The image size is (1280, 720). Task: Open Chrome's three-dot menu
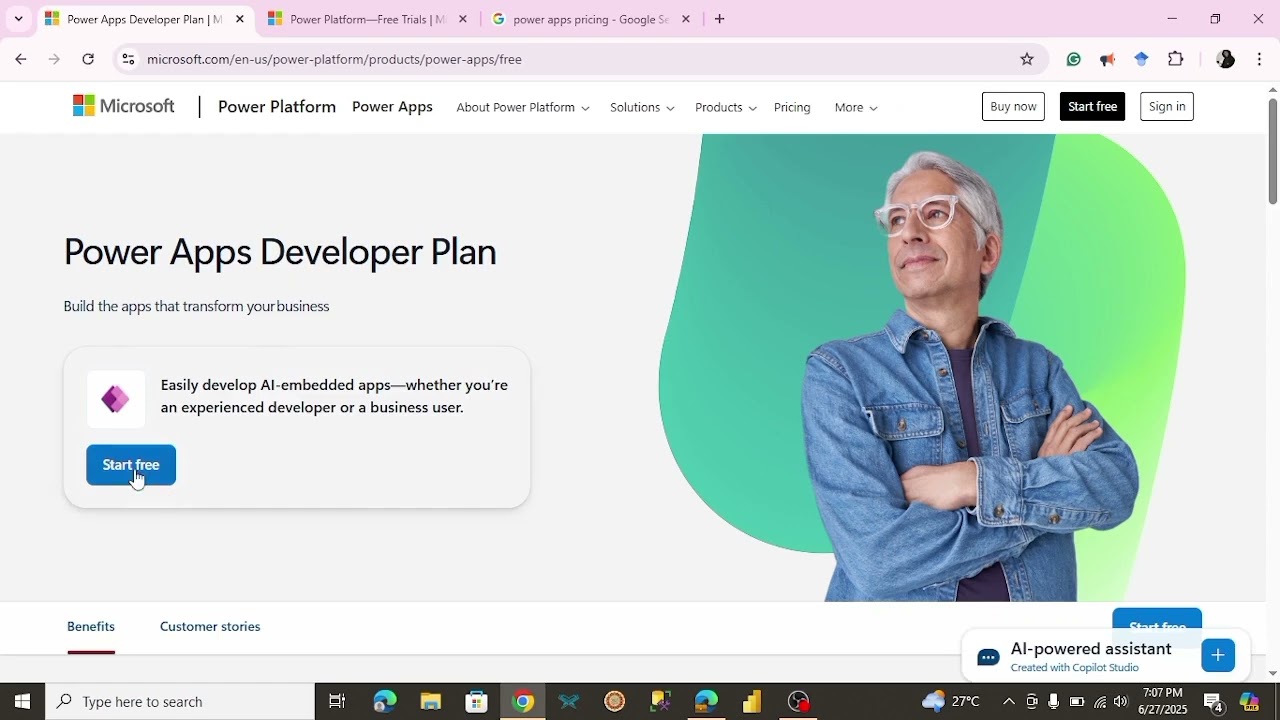point(1259,59)
